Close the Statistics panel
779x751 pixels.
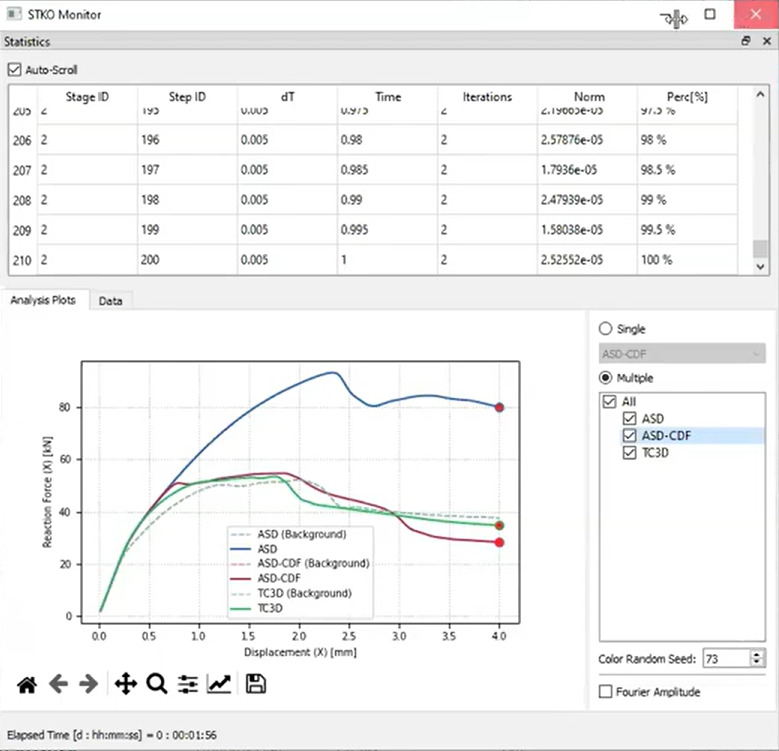[x=767, y=41]
